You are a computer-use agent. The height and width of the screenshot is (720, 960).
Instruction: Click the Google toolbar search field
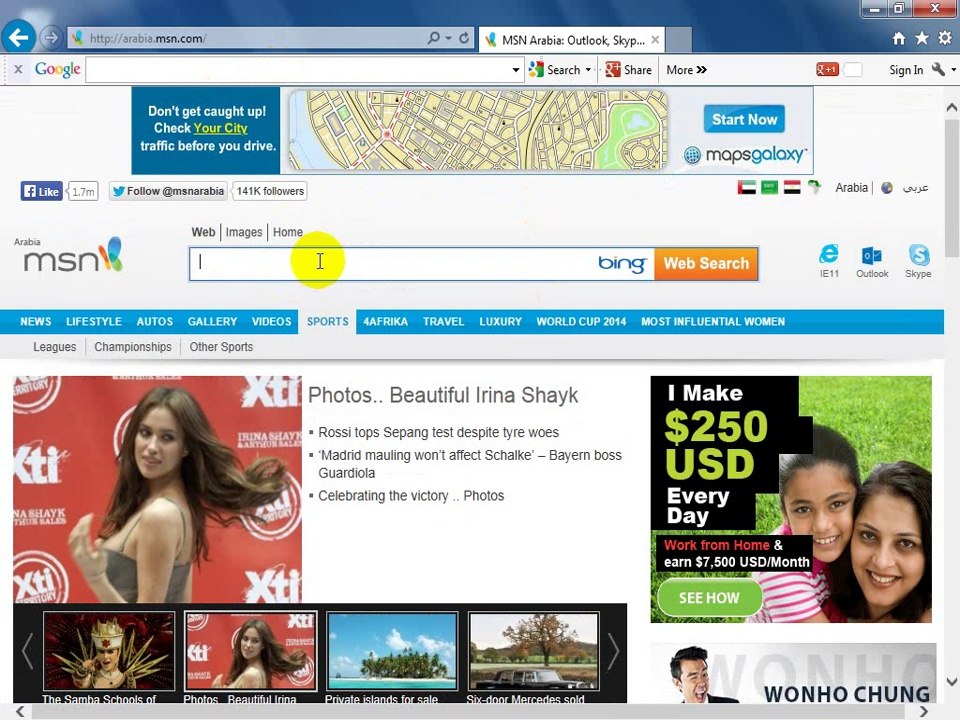point(298,70)
